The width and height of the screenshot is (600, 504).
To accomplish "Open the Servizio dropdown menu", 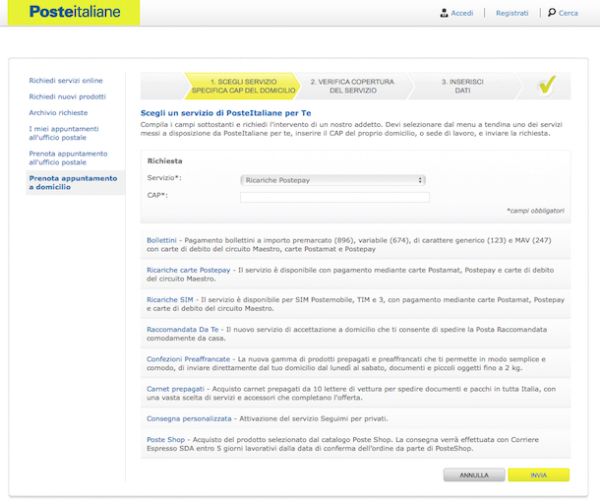I will click(334, 180).
